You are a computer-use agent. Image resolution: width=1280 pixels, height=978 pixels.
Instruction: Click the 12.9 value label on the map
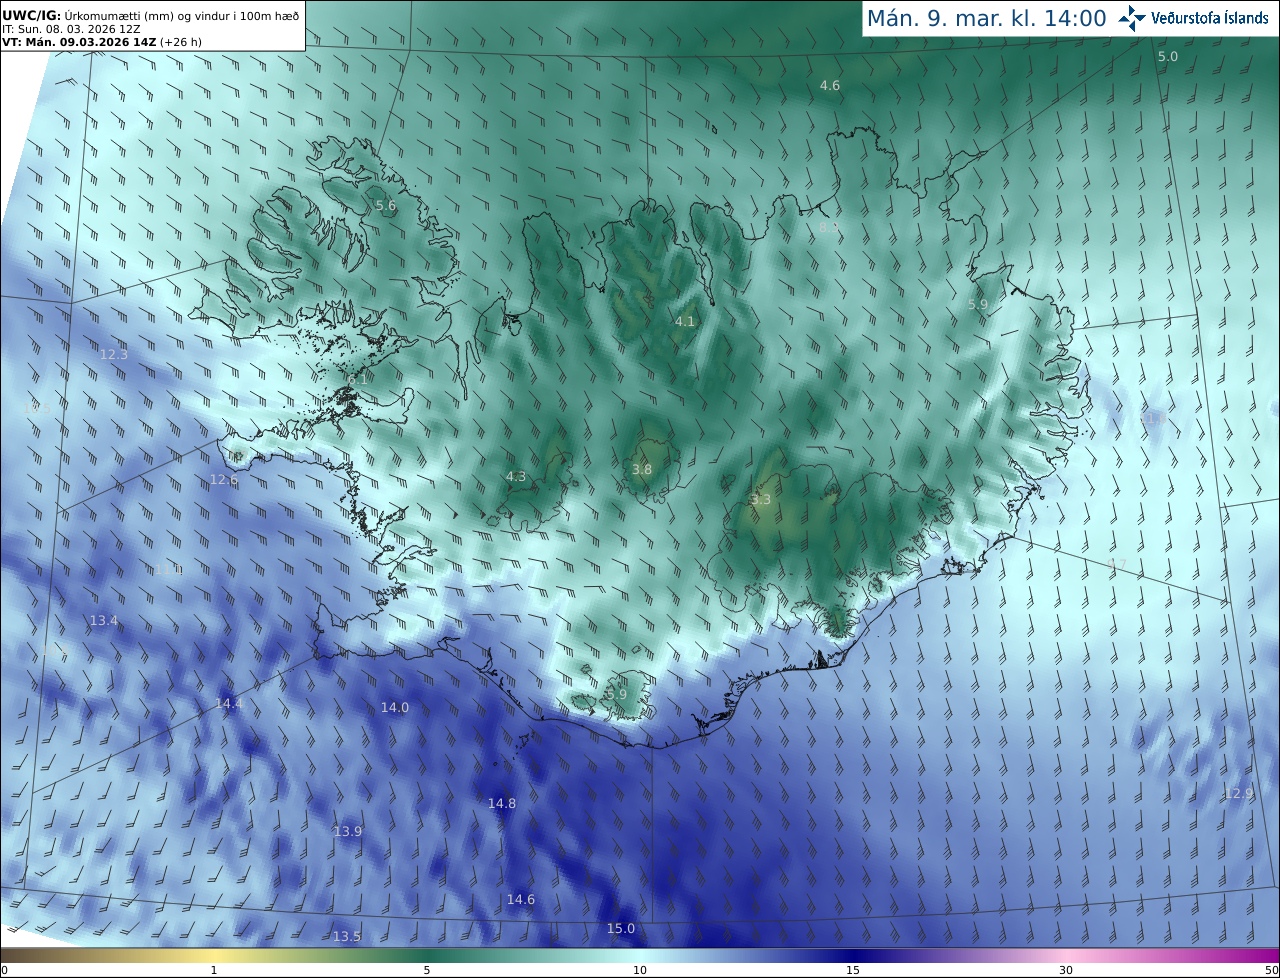point(1239,794)
